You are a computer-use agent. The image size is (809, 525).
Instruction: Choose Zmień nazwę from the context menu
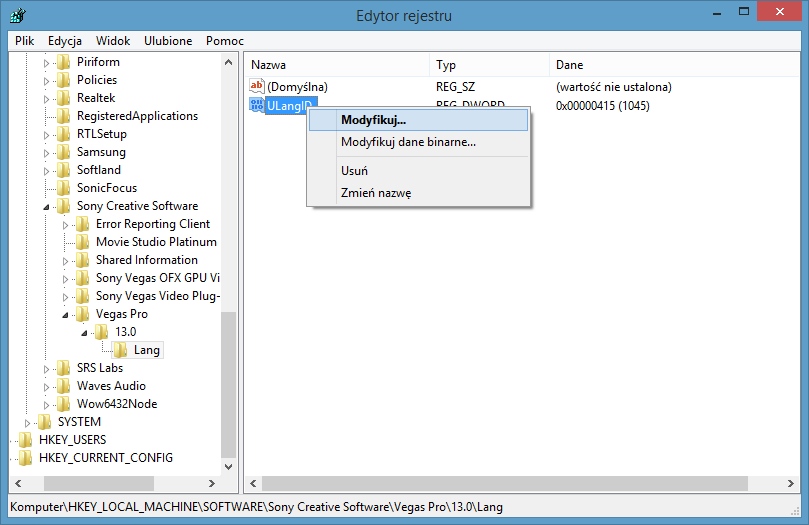point(418,193)
